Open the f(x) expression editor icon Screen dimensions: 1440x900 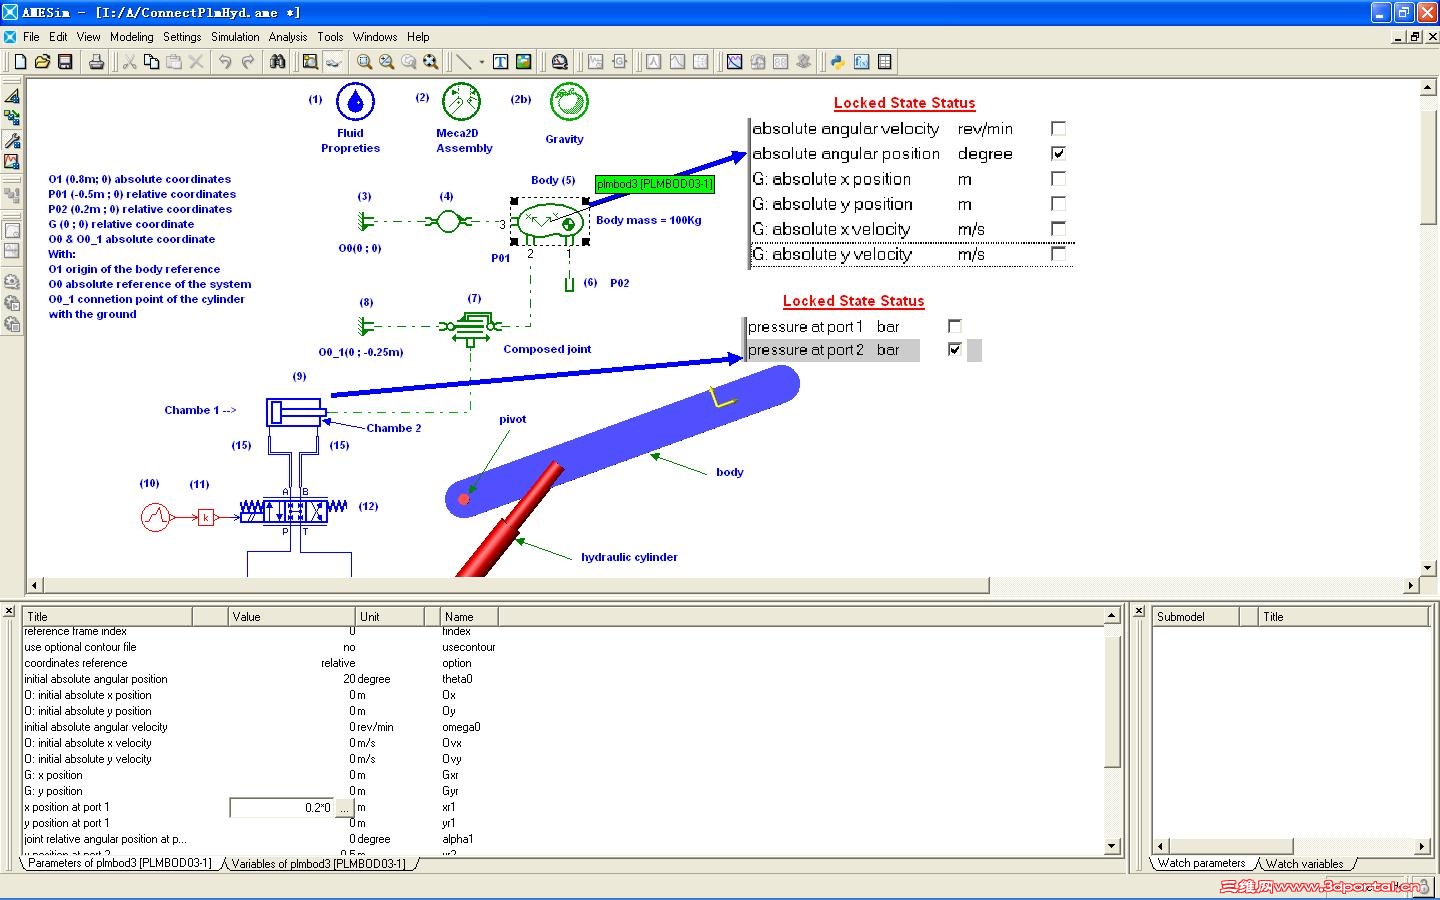pos(861,62)
